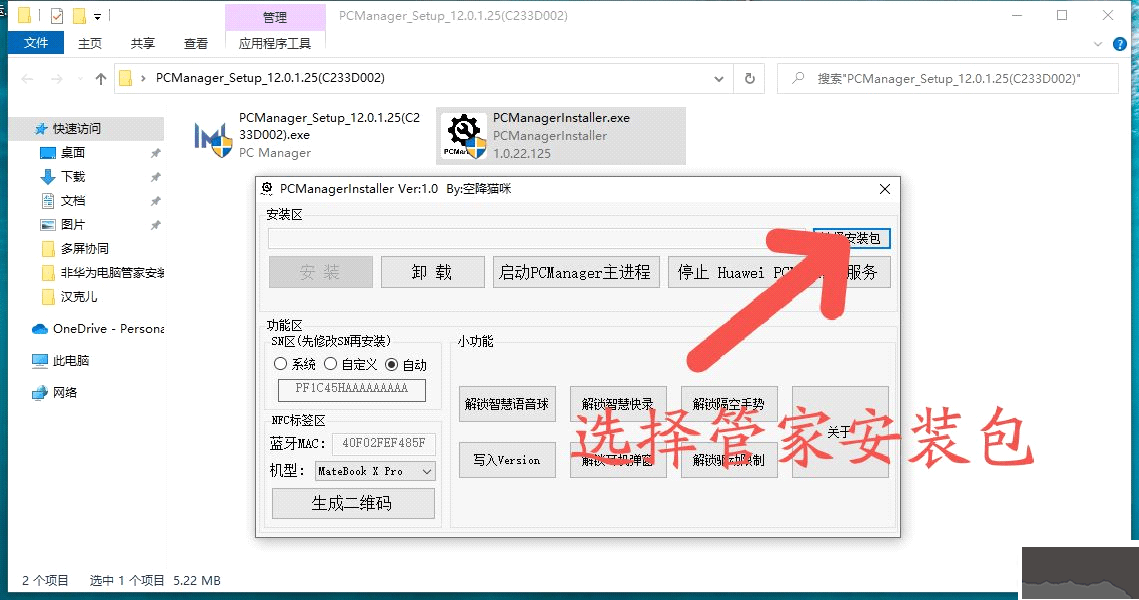Go up one folder level arrow
Viewport: 1139px width, 600px height.
coord(100,78)
